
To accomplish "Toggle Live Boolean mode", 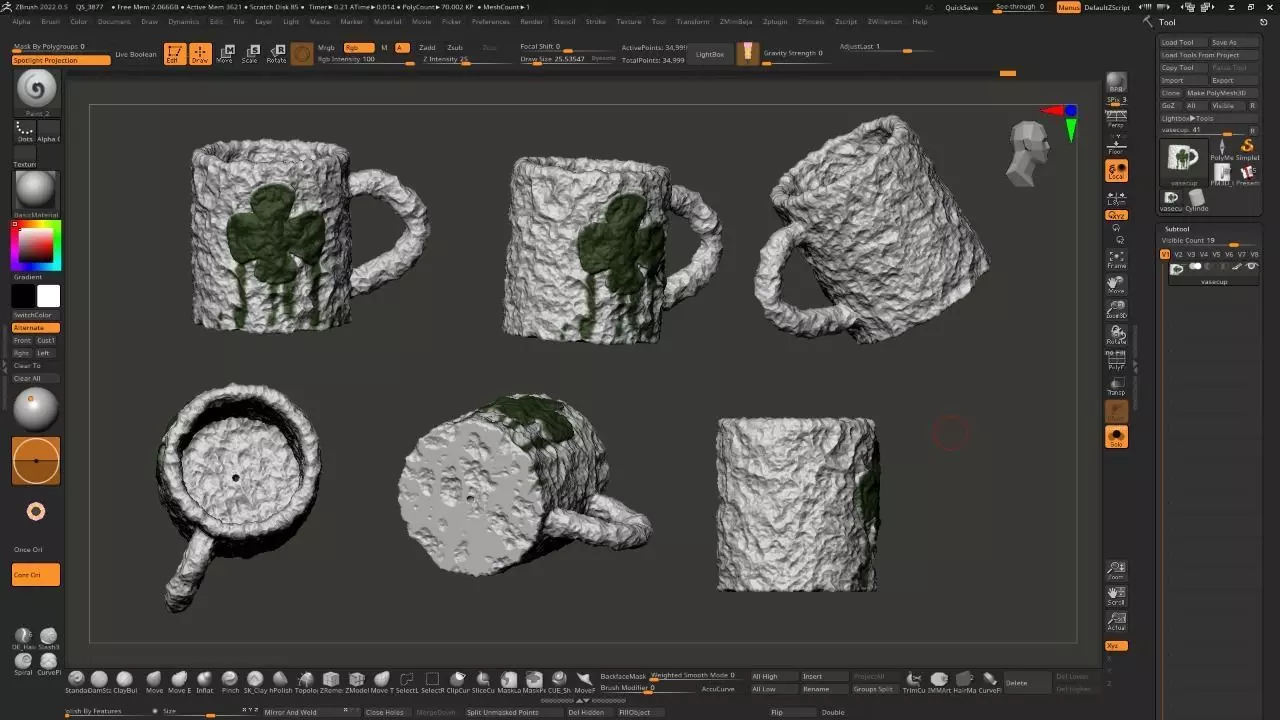I will 136,54.
